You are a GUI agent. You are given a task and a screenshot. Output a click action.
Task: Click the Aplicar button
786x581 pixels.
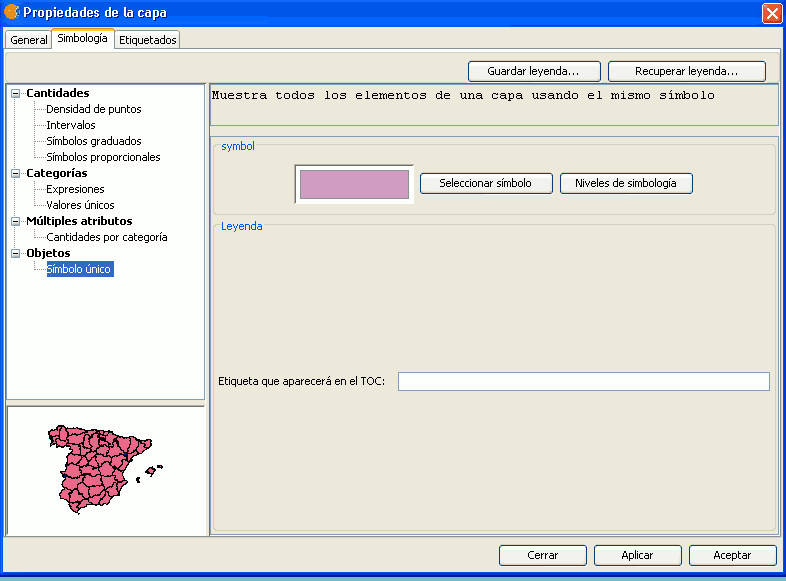pyautogui.click(x=638, y=555)
